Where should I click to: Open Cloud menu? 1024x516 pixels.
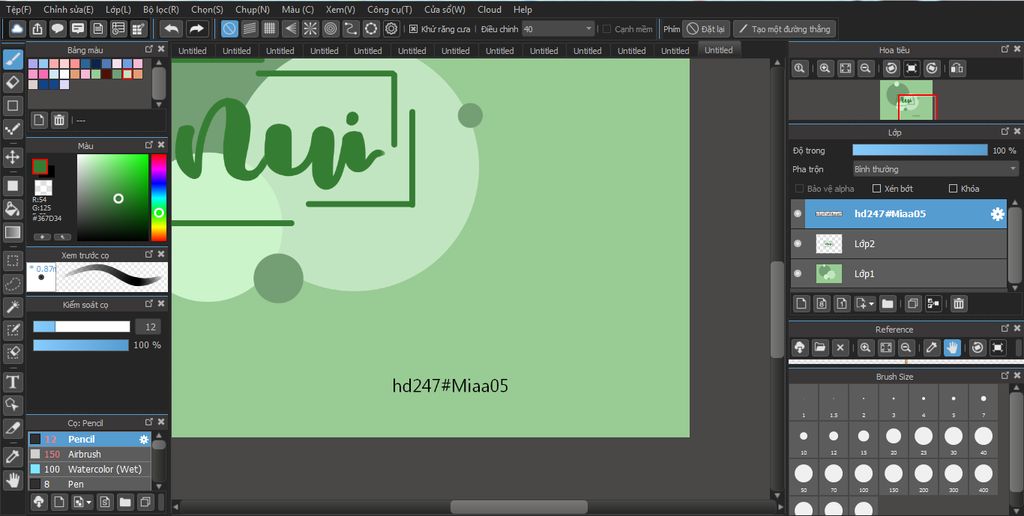[x=489, y=10]
